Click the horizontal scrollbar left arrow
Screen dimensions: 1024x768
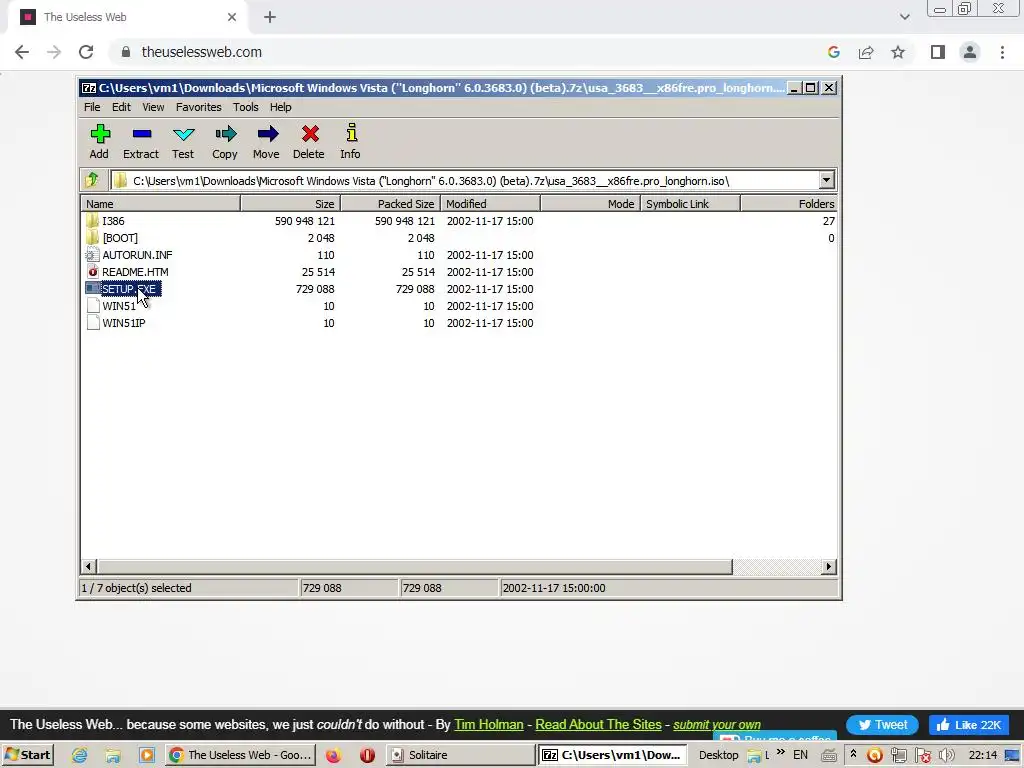click(89, 566)
